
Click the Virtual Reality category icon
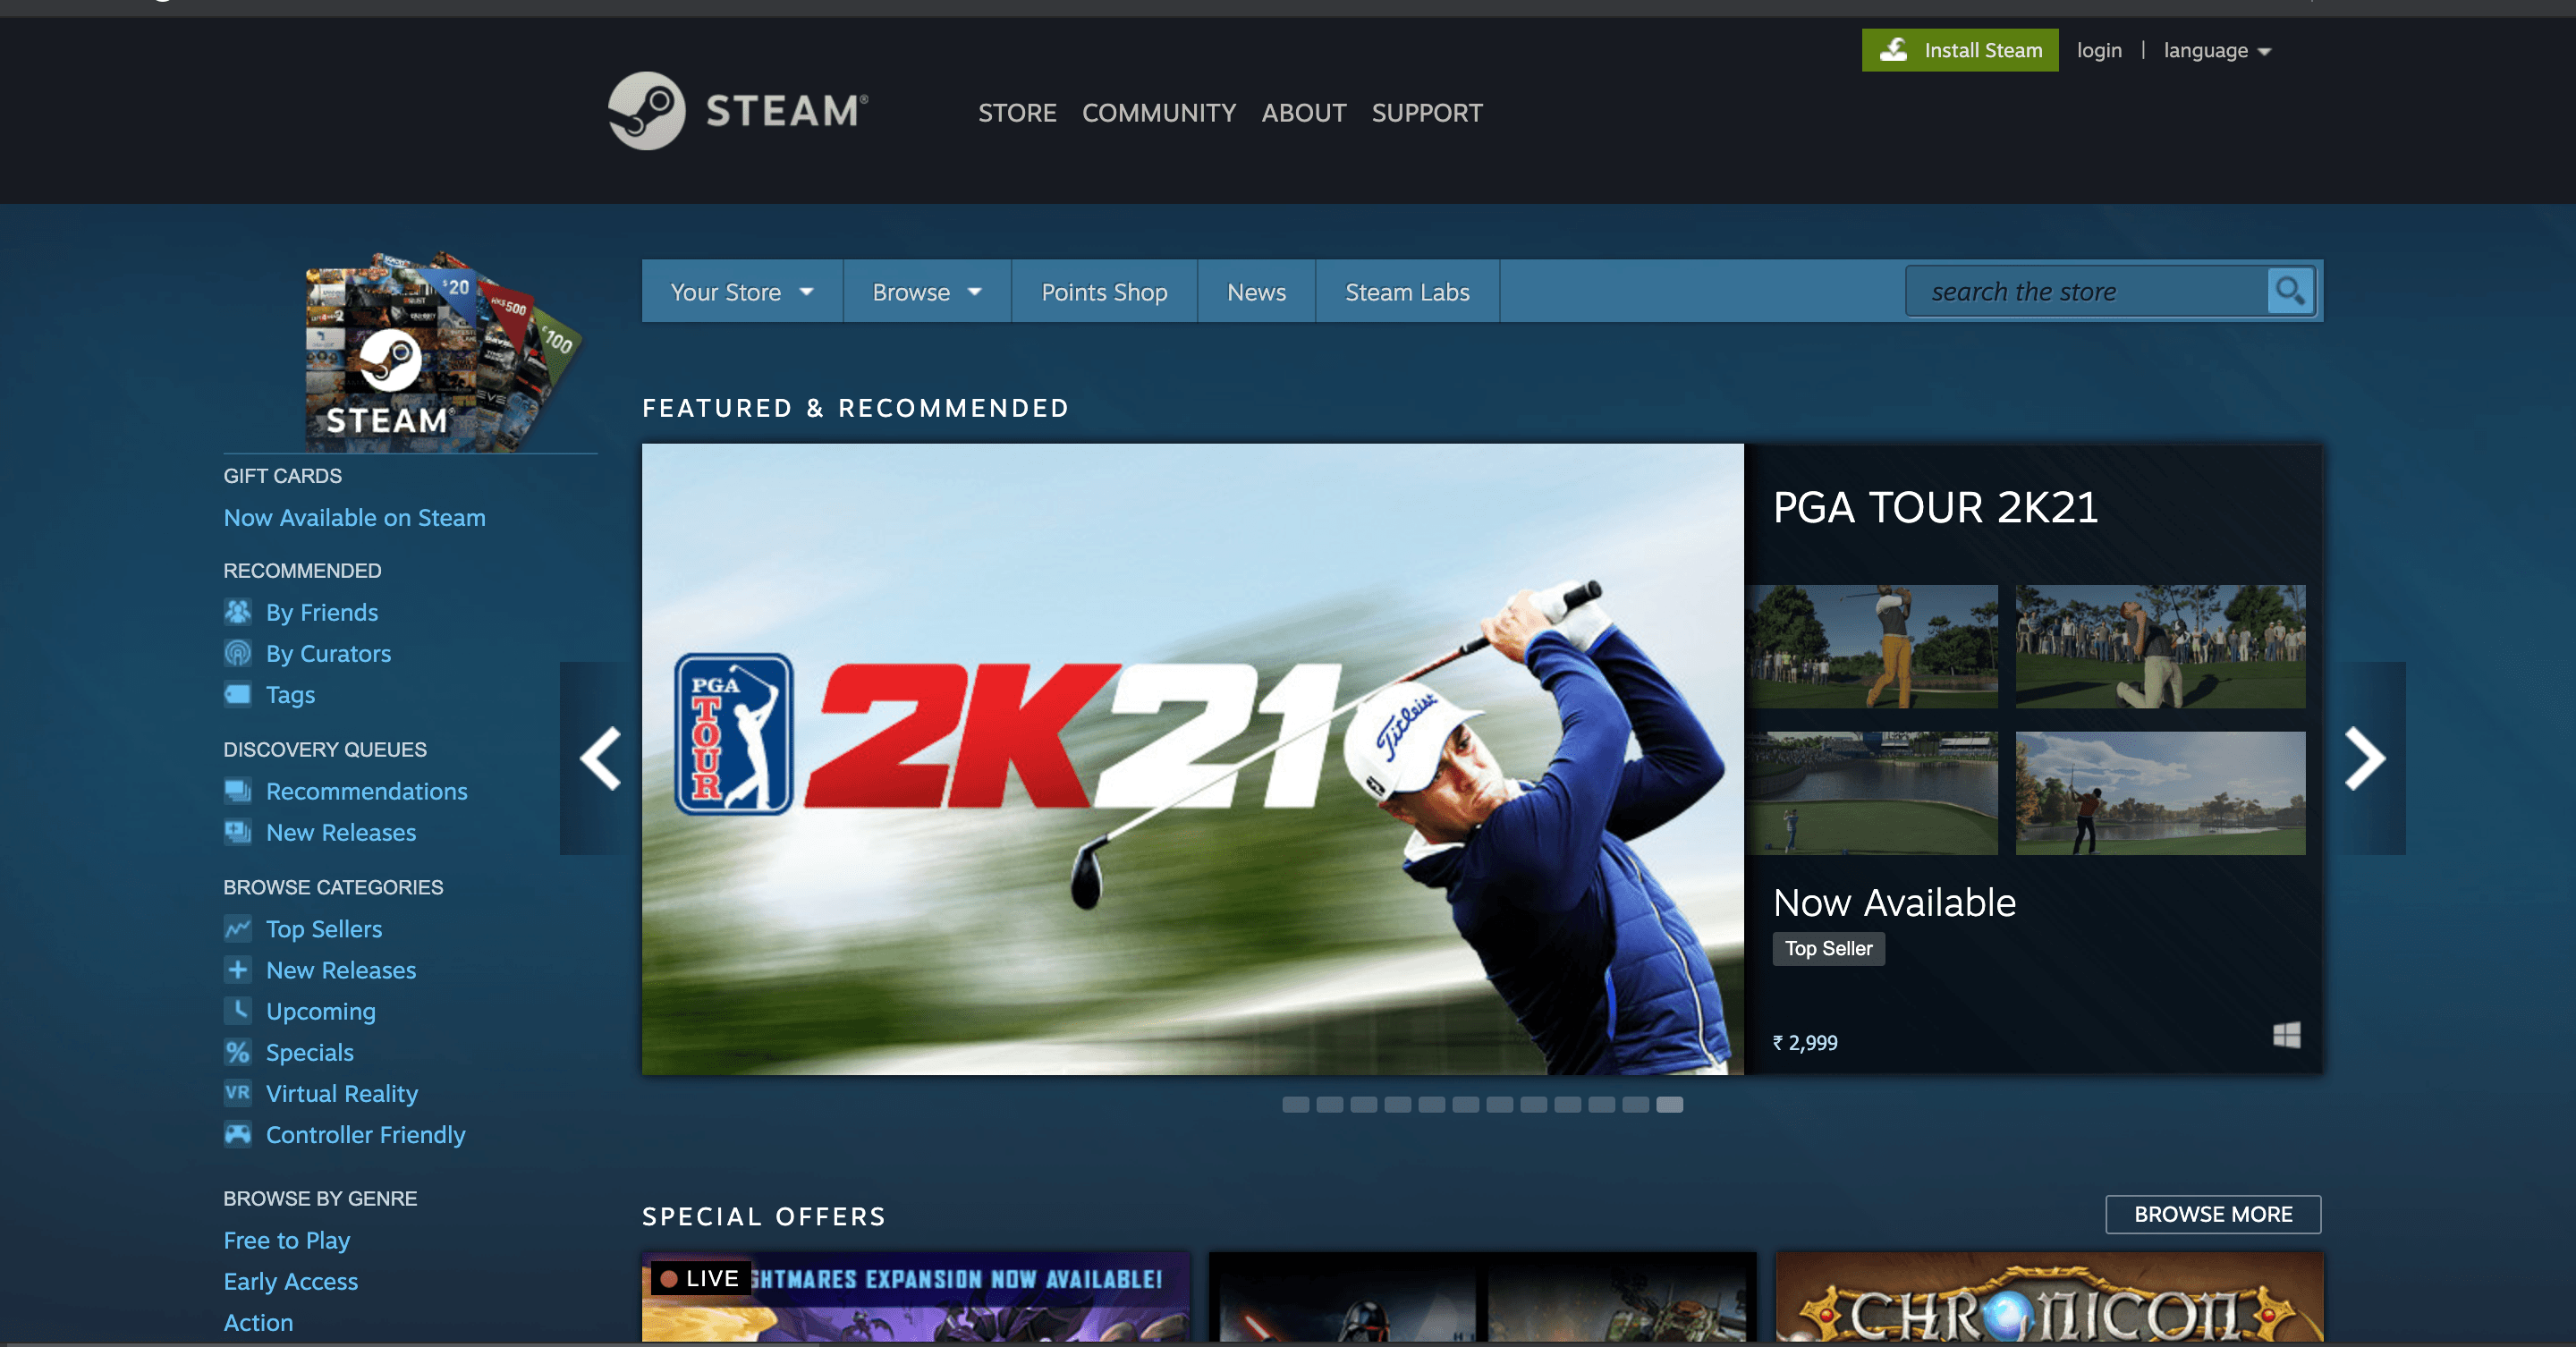coord(237,1091)
